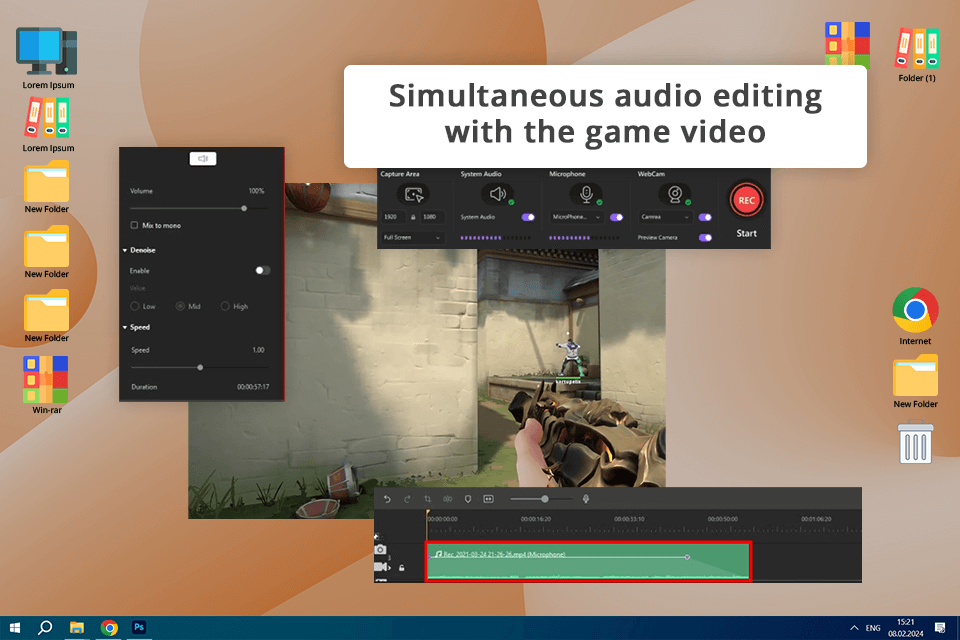960x640 pixels.
Task: Open the Camera device dropdown
Action: click(x=665, y=217)
